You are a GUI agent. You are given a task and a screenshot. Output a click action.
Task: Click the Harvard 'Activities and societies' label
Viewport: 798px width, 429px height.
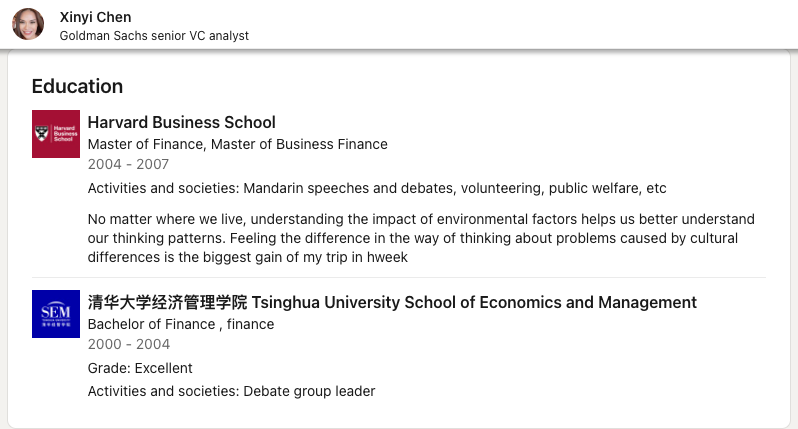[164, 188]
